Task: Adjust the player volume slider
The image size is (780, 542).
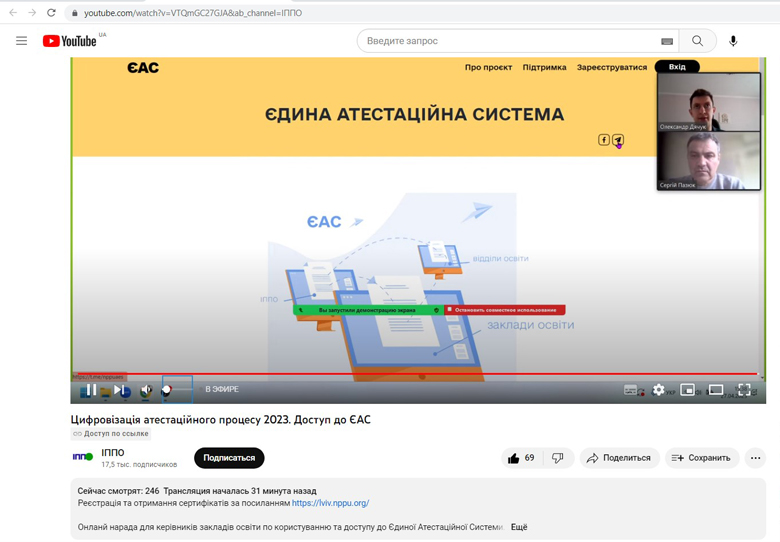Action: [178, 389]
